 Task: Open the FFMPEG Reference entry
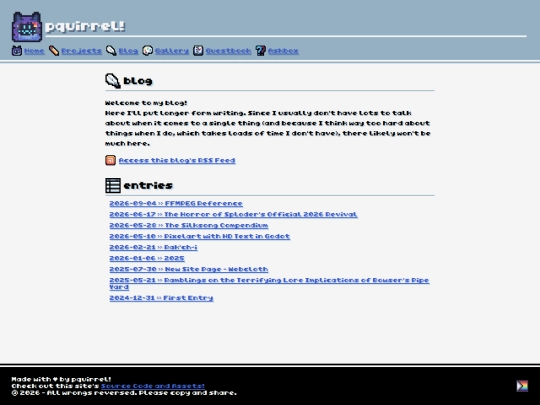click(x=176, y=204)
